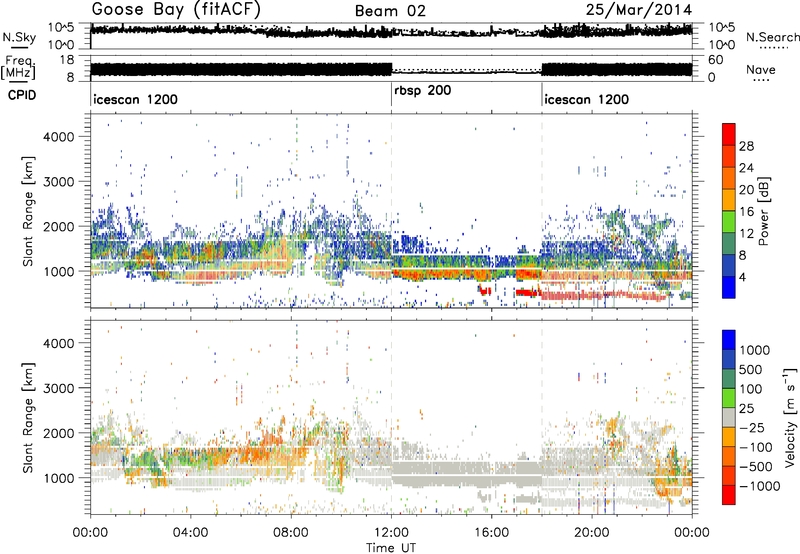Click the "4000" range tick of the power panel

click(x=58, y=137)
